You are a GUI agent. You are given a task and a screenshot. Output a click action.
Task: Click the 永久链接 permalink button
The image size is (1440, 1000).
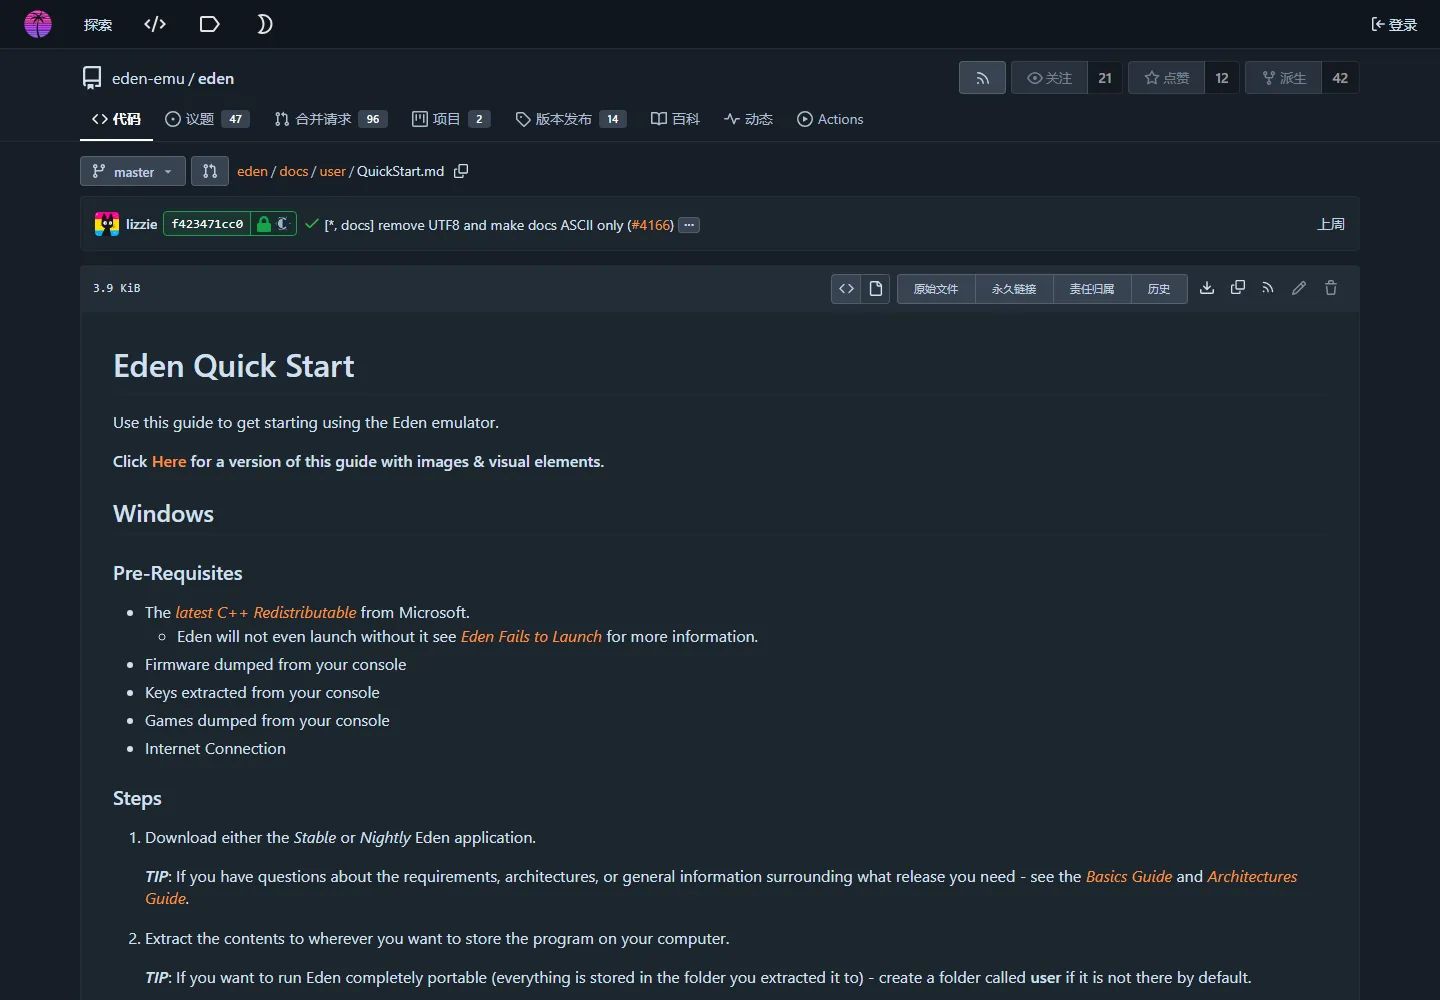1014,289
